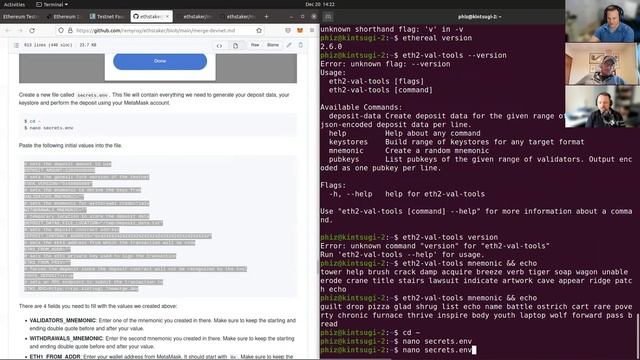The width and height of the screenshot is (640, 360).
Task: Open the Firefox hamburger menu
Action: 312,31
